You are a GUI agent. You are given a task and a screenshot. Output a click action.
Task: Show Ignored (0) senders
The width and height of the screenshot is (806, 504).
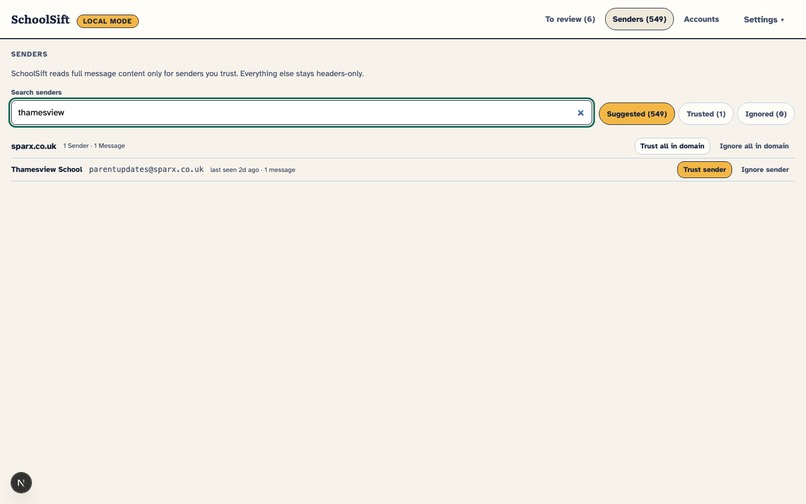click(765, 114)
